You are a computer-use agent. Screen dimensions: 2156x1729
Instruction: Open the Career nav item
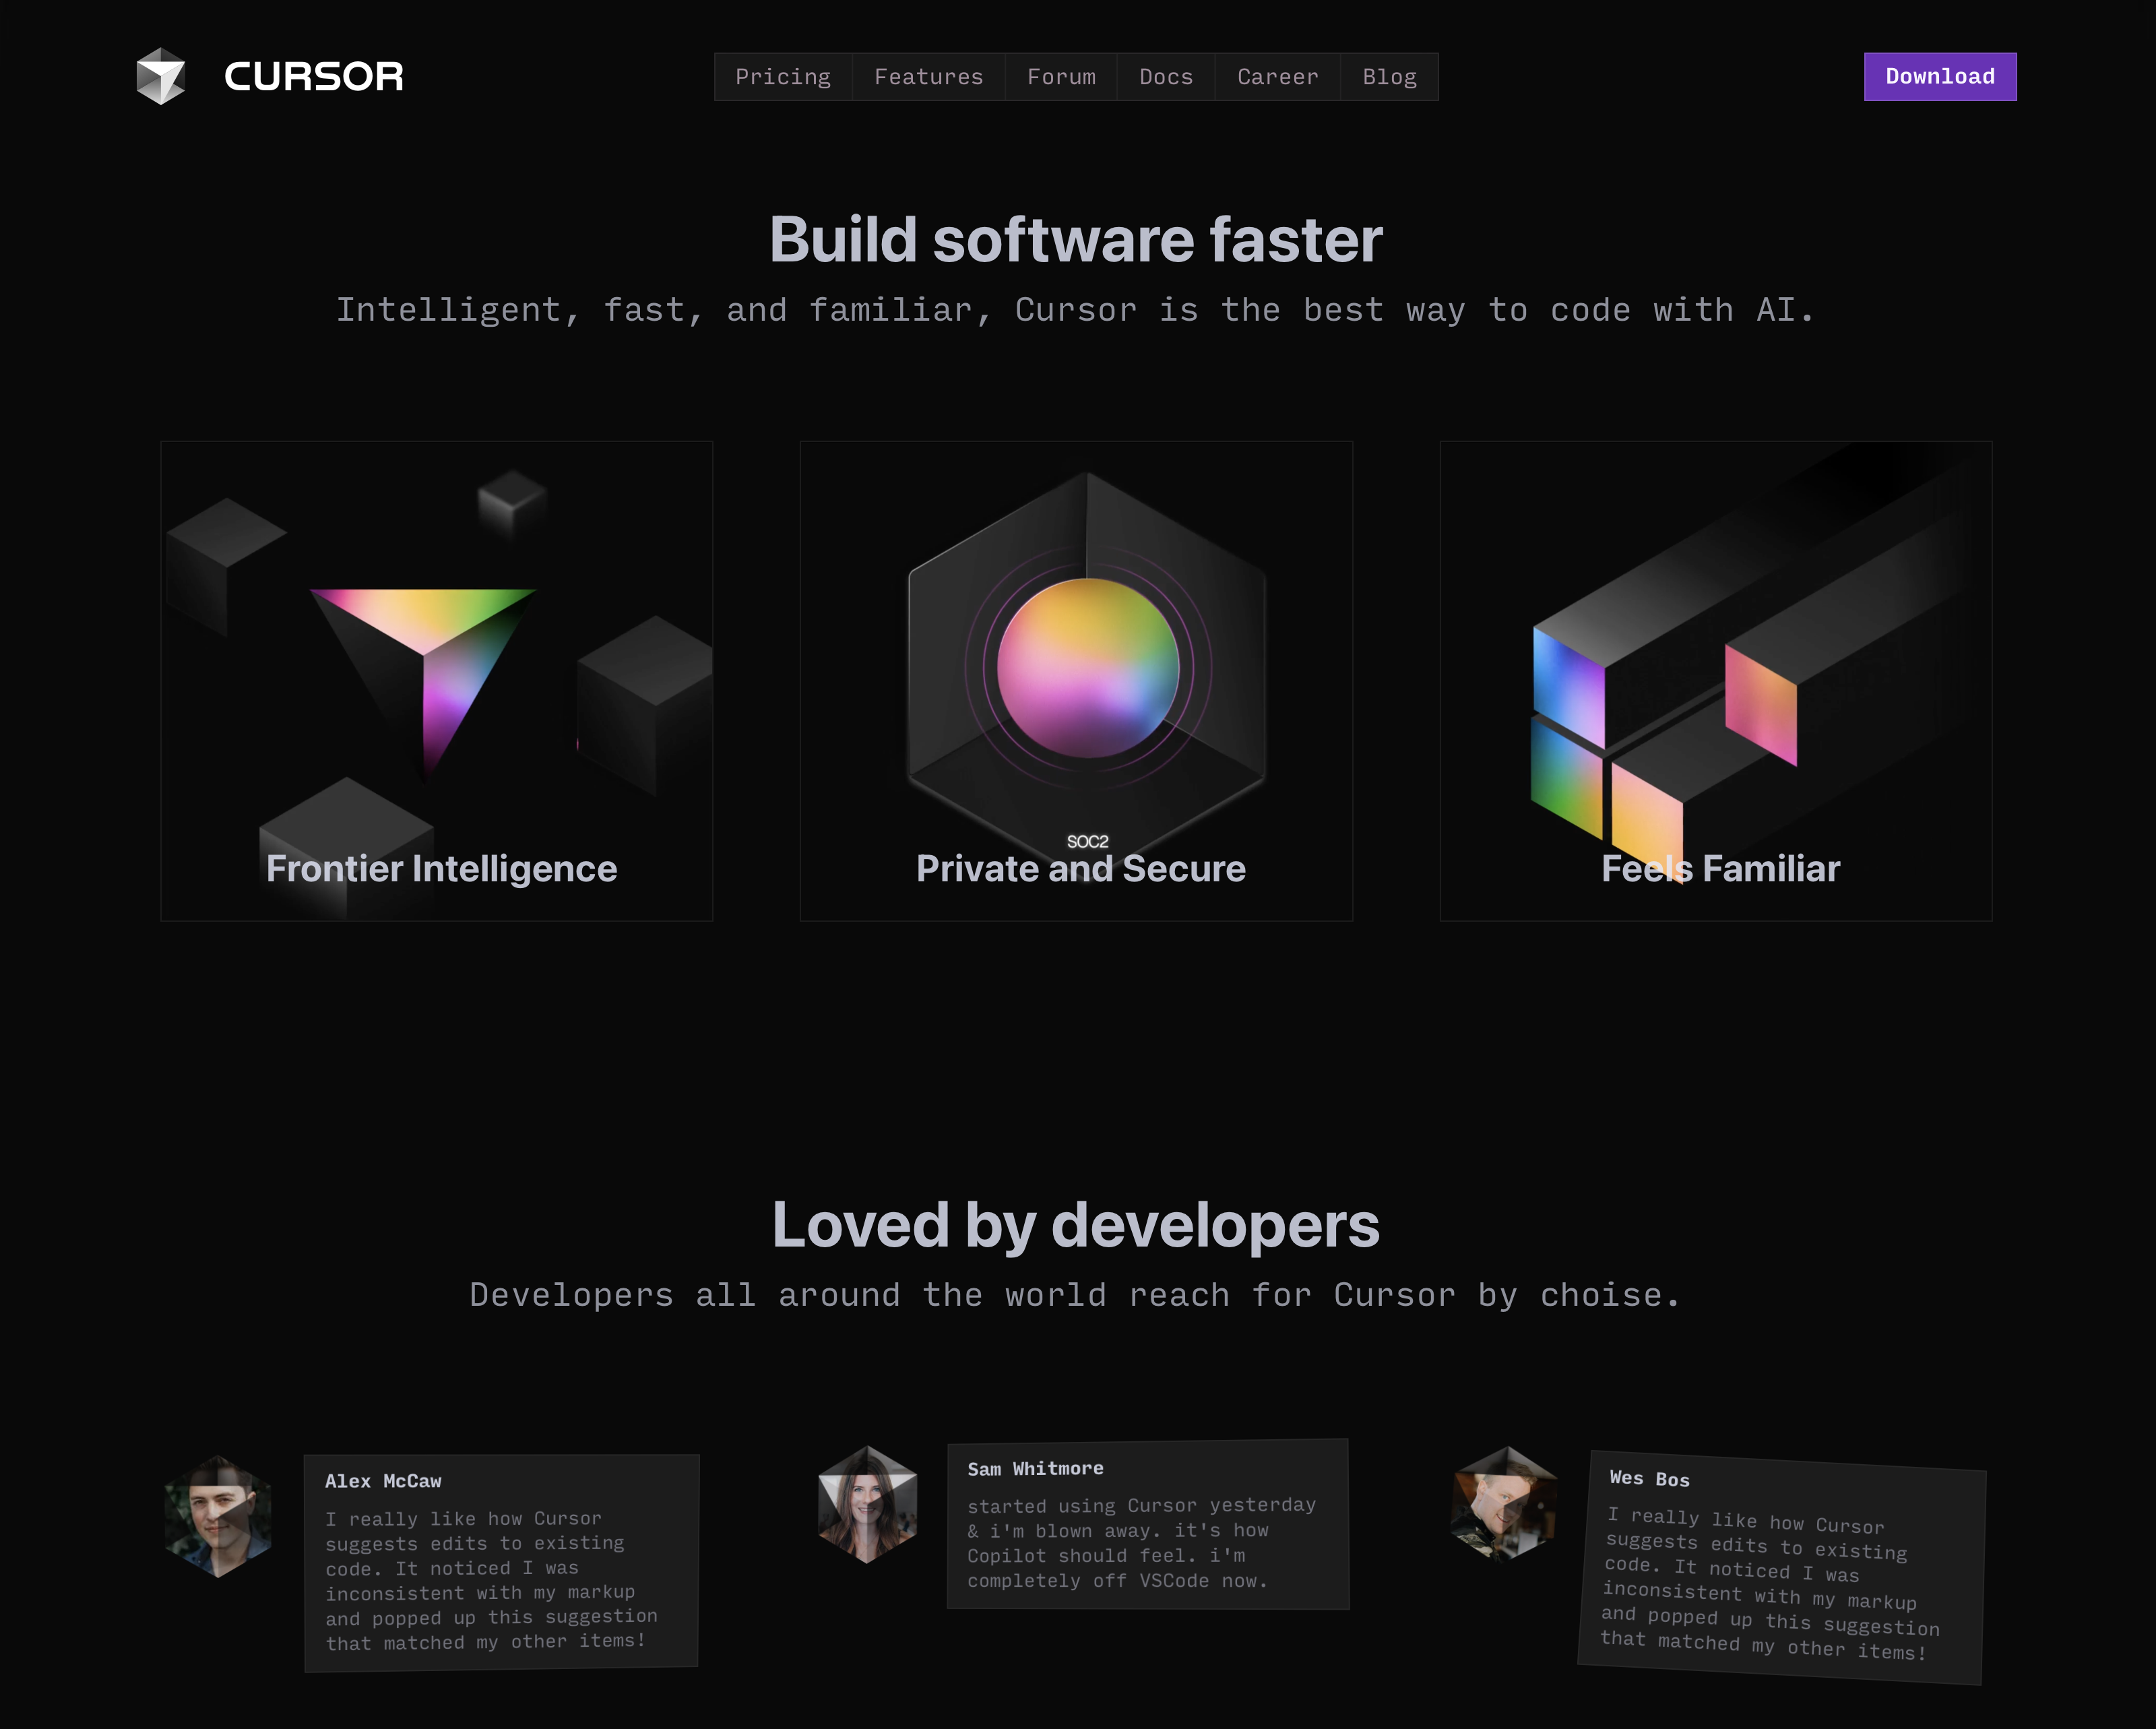click(x=1277, y=77)
